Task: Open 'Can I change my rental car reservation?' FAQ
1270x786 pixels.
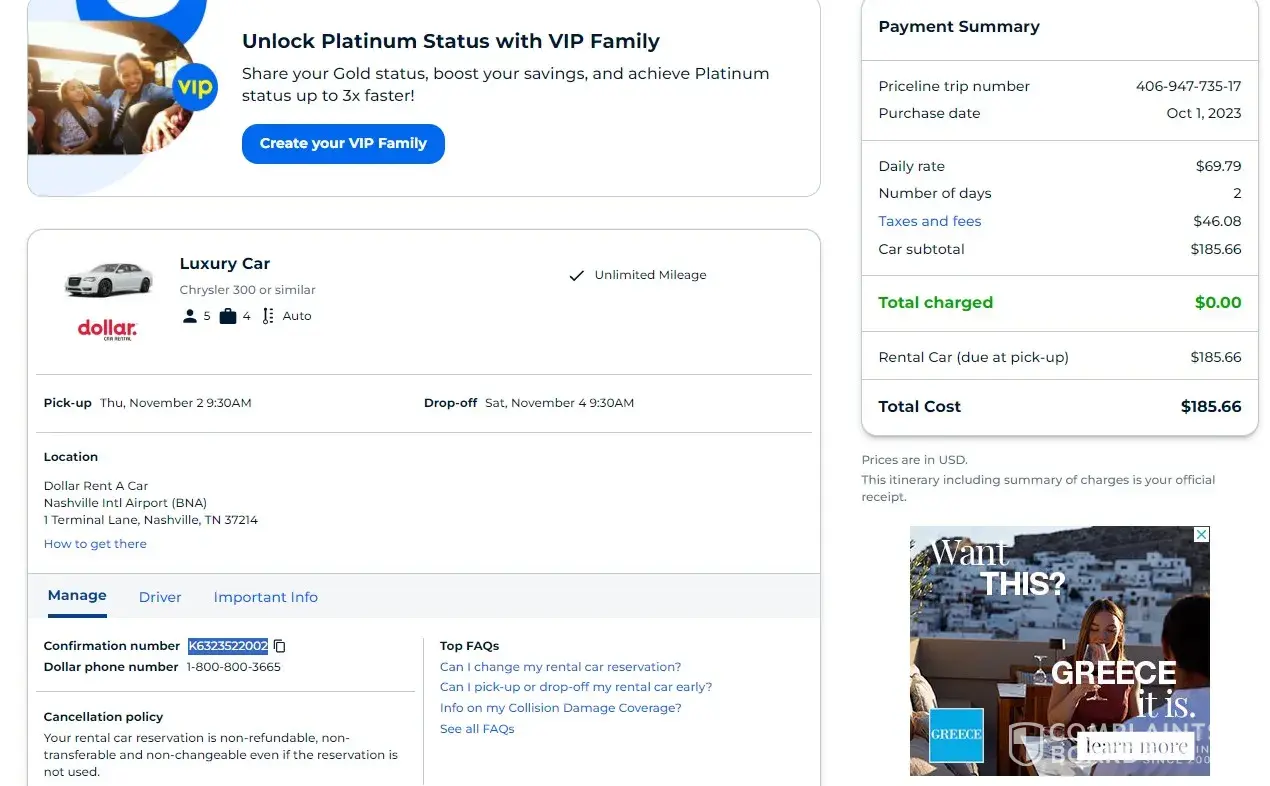Action: point(560,667)
